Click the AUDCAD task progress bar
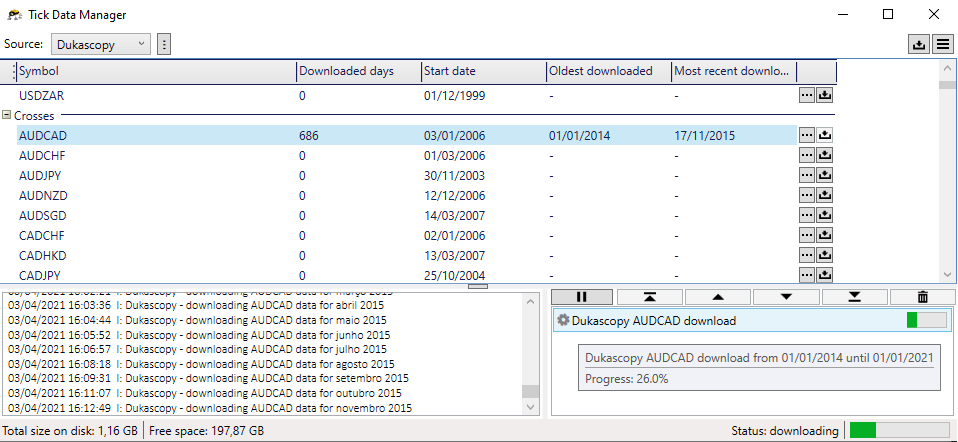Viewport: 958px width, 442px height. 926,320
